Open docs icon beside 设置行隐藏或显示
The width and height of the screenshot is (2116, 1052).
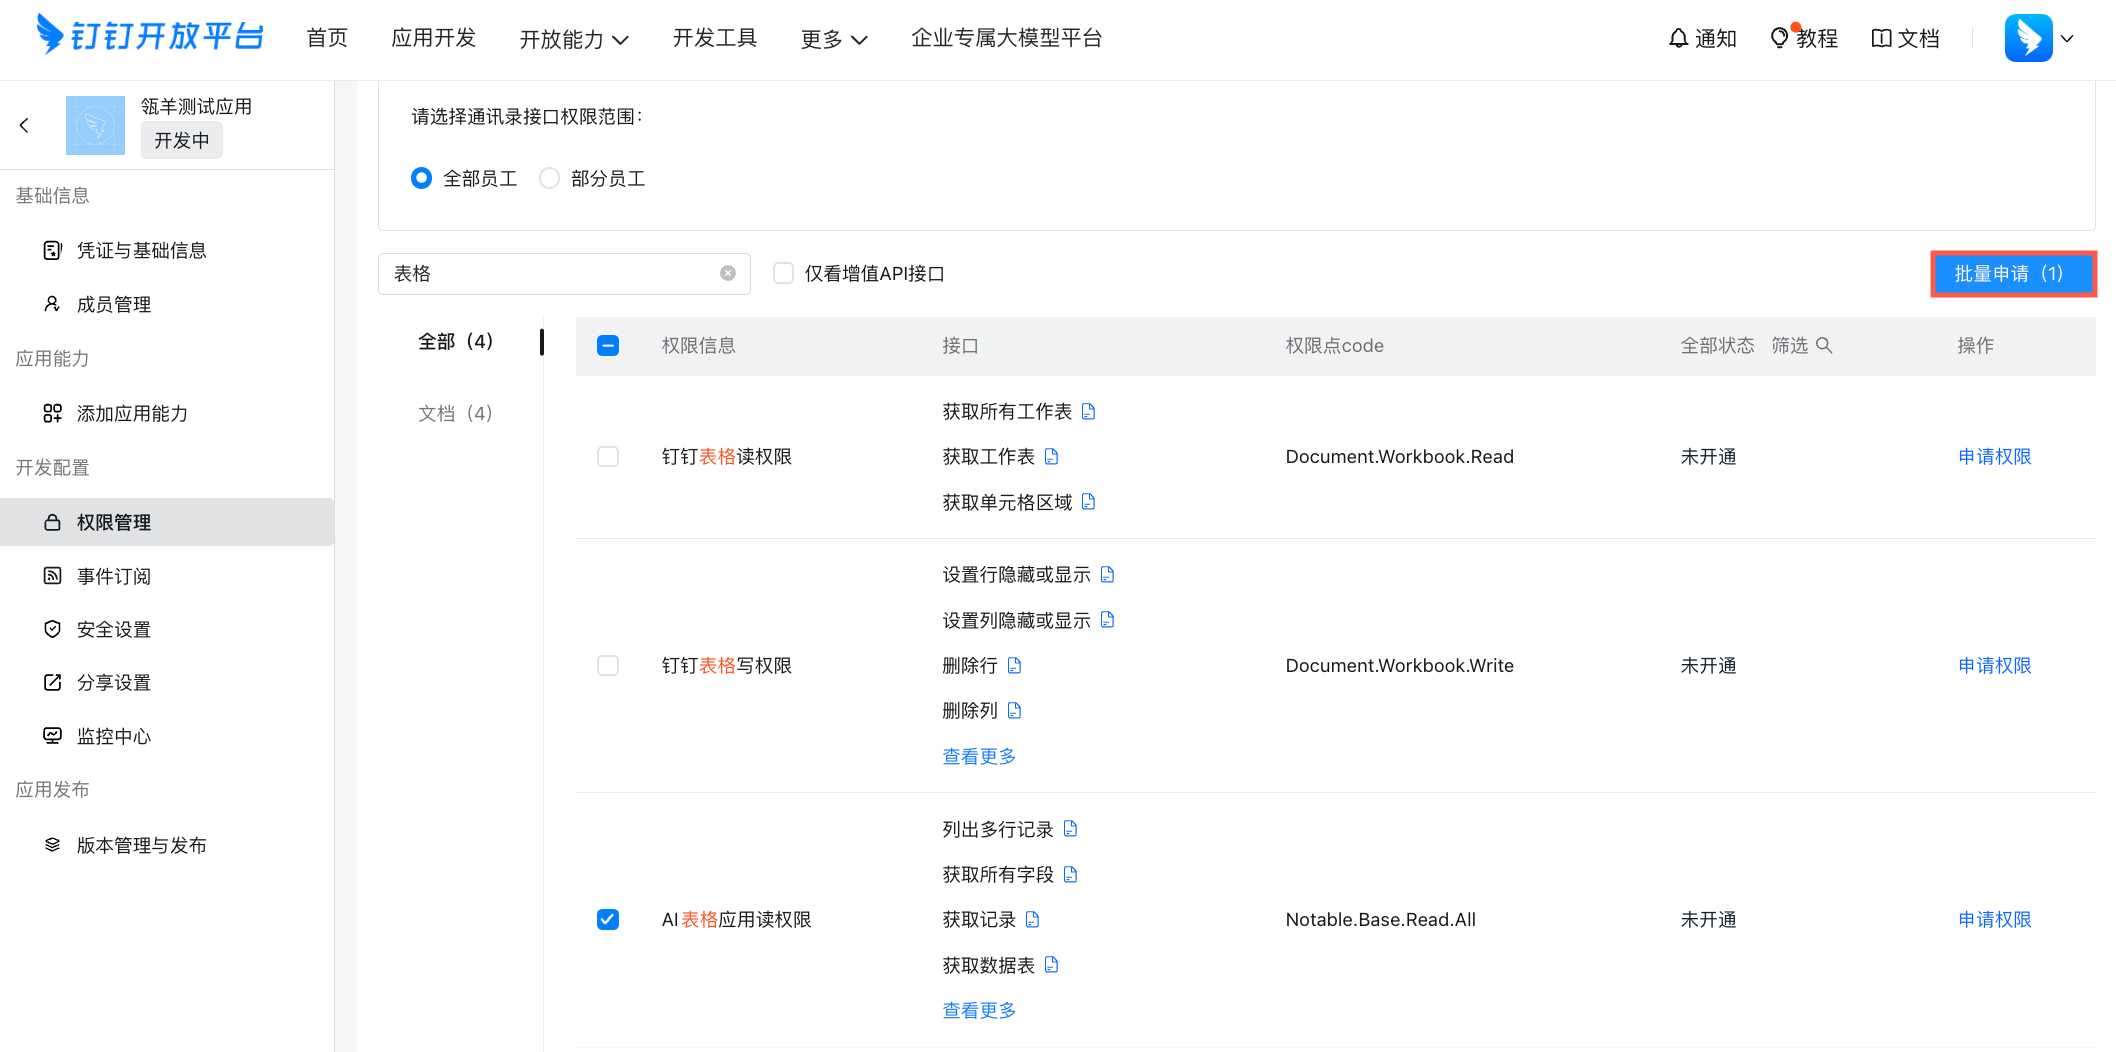coord(1108,575)
